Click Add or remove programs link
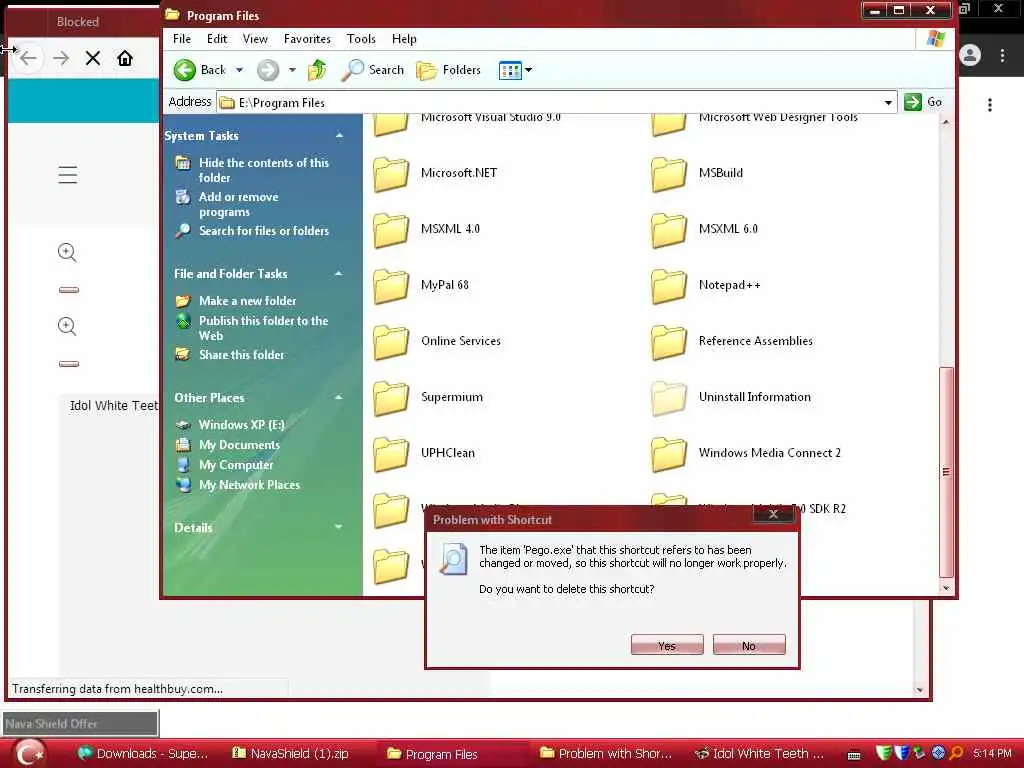1024x768 pixels. click(x=238, y=204)
